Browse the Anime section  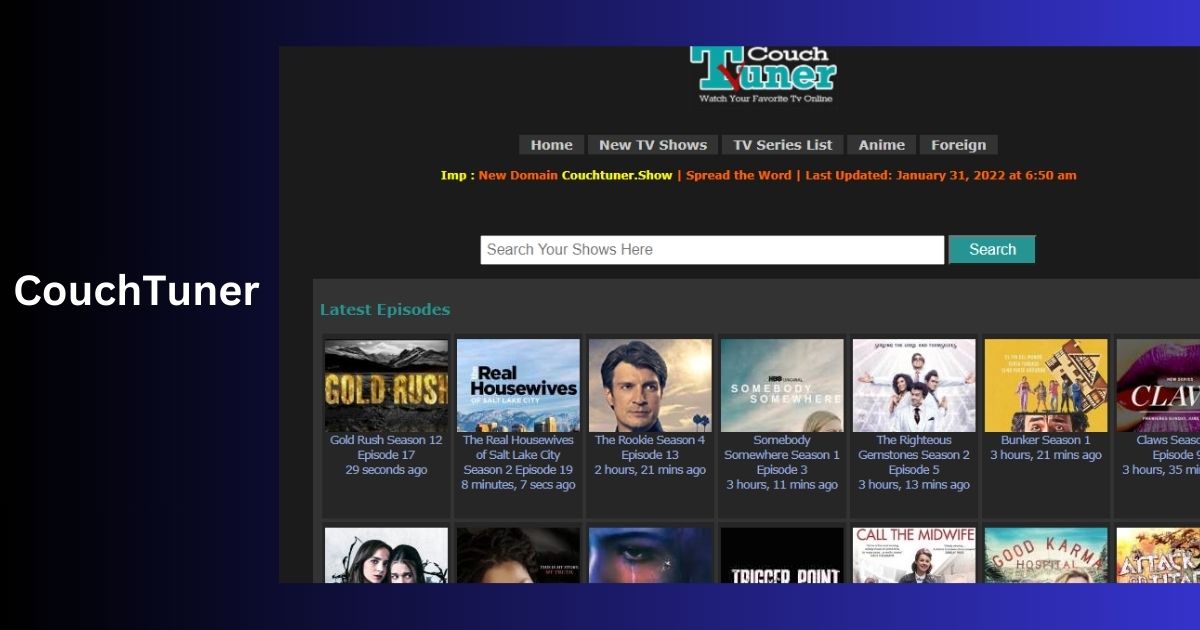click(x=881, y=144)
